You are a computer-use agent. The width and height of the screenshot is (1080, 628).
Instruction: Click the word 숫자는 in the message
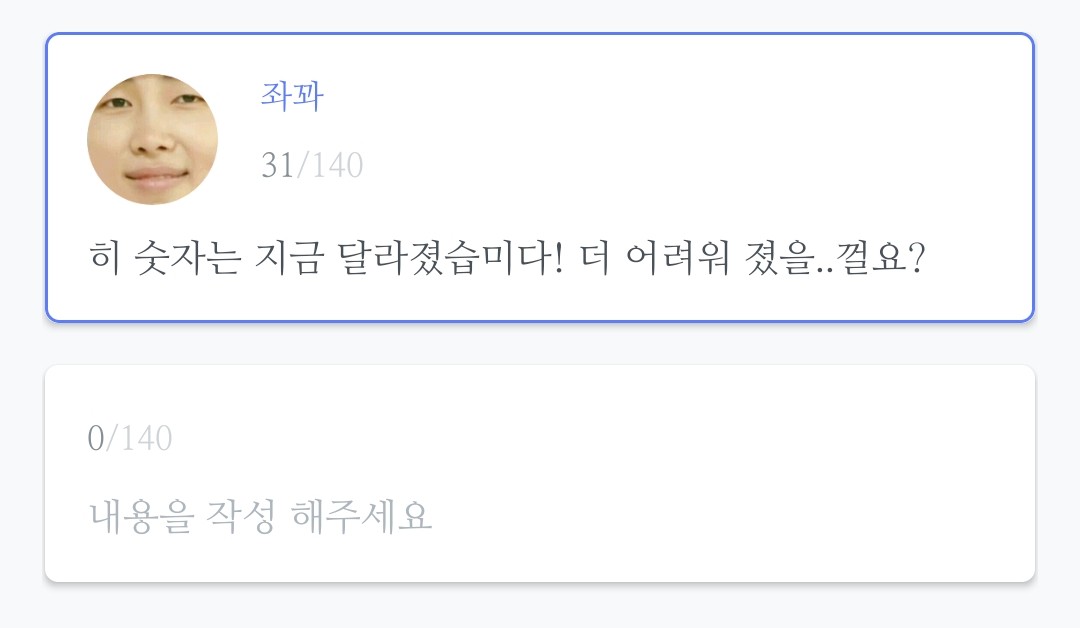tap(189, 261)
